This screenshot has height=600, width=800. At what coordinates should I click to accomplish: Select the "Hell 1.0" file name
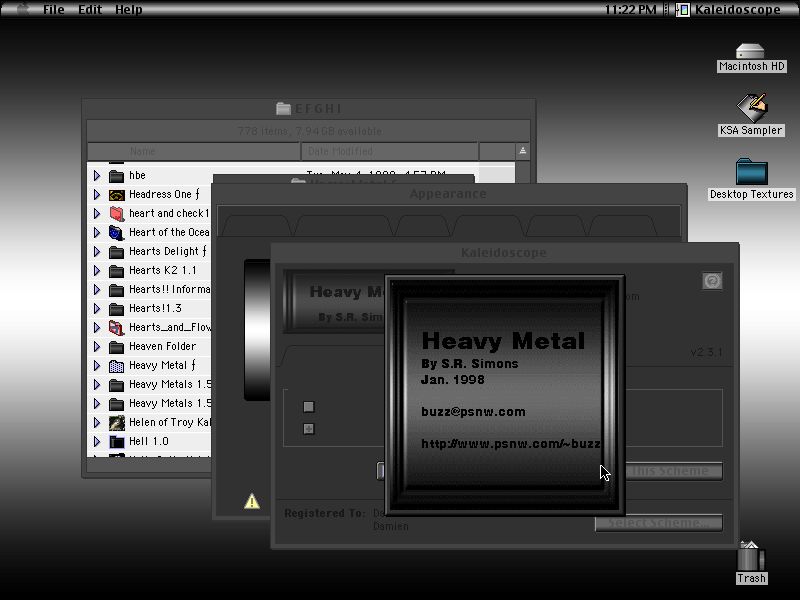point(148,441)
